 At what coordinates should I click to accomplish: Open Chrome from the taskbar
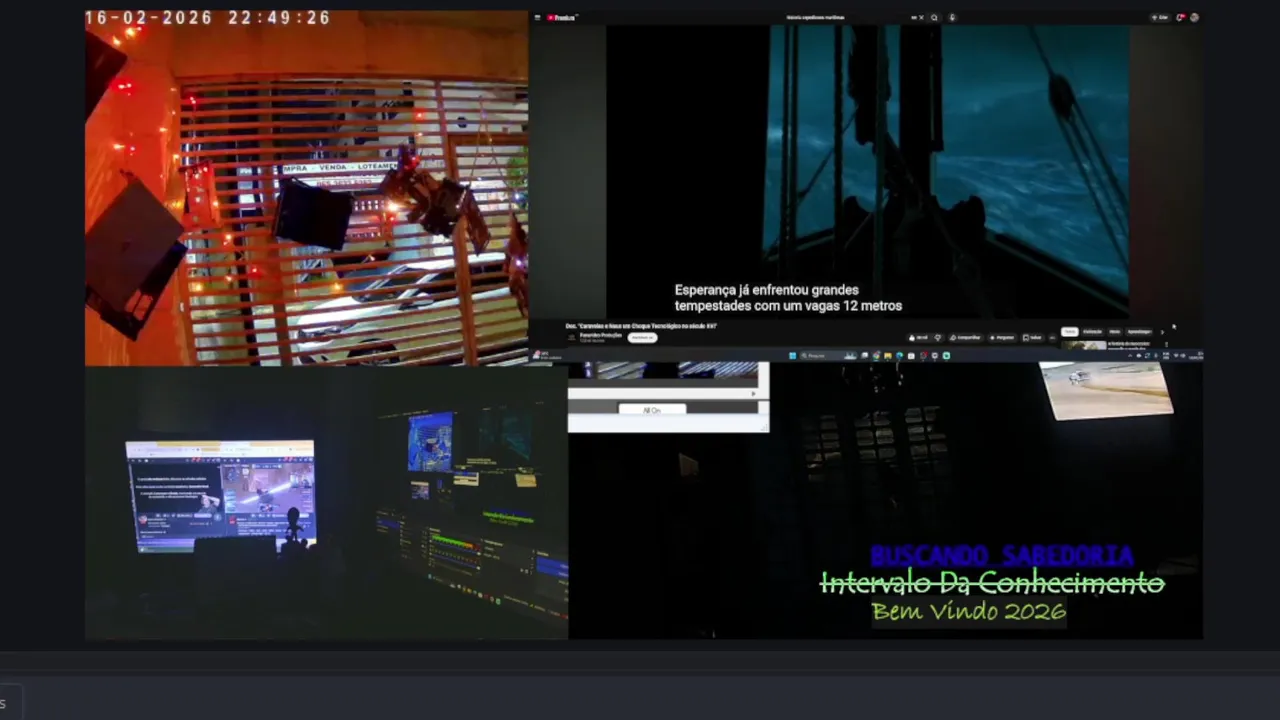875,355
